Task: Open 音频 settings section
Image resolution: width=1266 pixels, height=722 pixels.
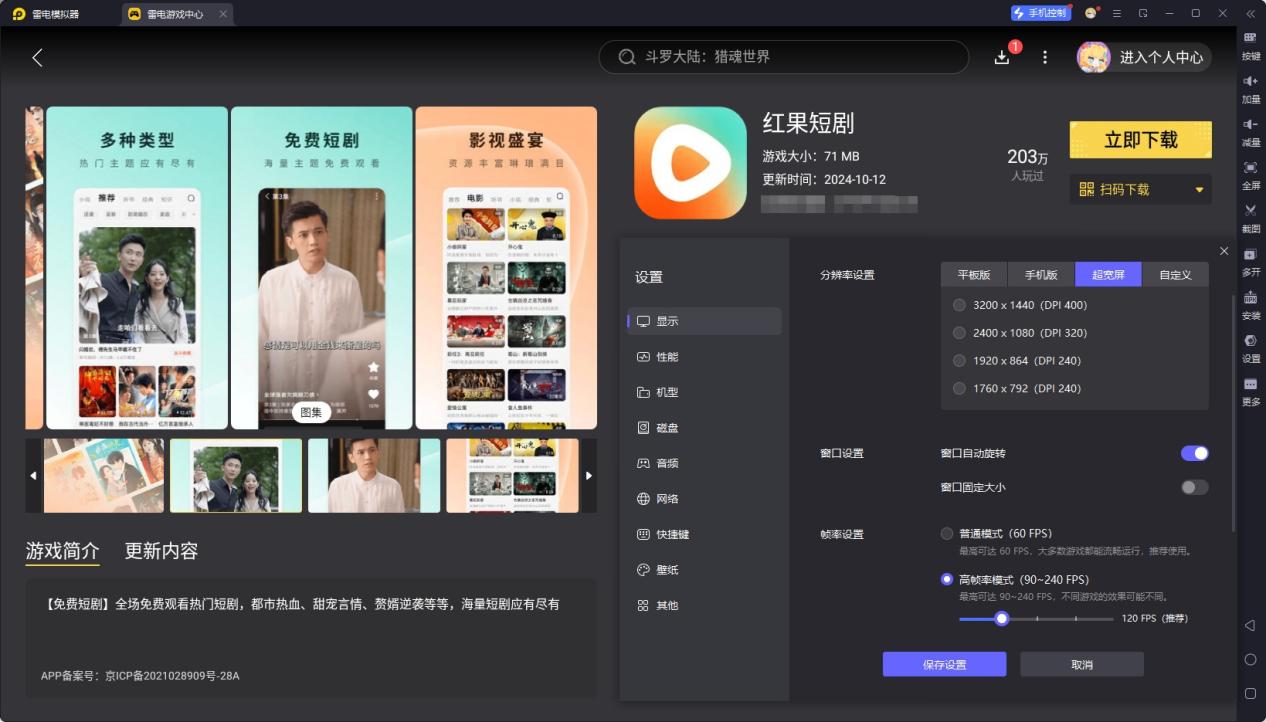Action: pyautogui.click(x=704, y=463)
